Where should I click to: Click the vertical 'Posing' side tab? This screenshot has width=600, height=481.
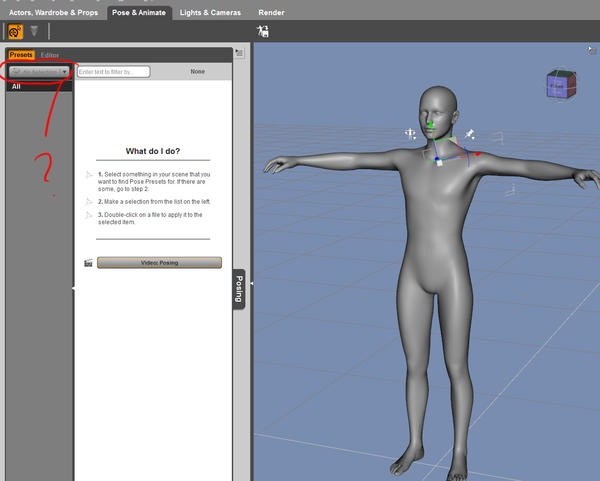pyautogui.click(x=239, y=289)
